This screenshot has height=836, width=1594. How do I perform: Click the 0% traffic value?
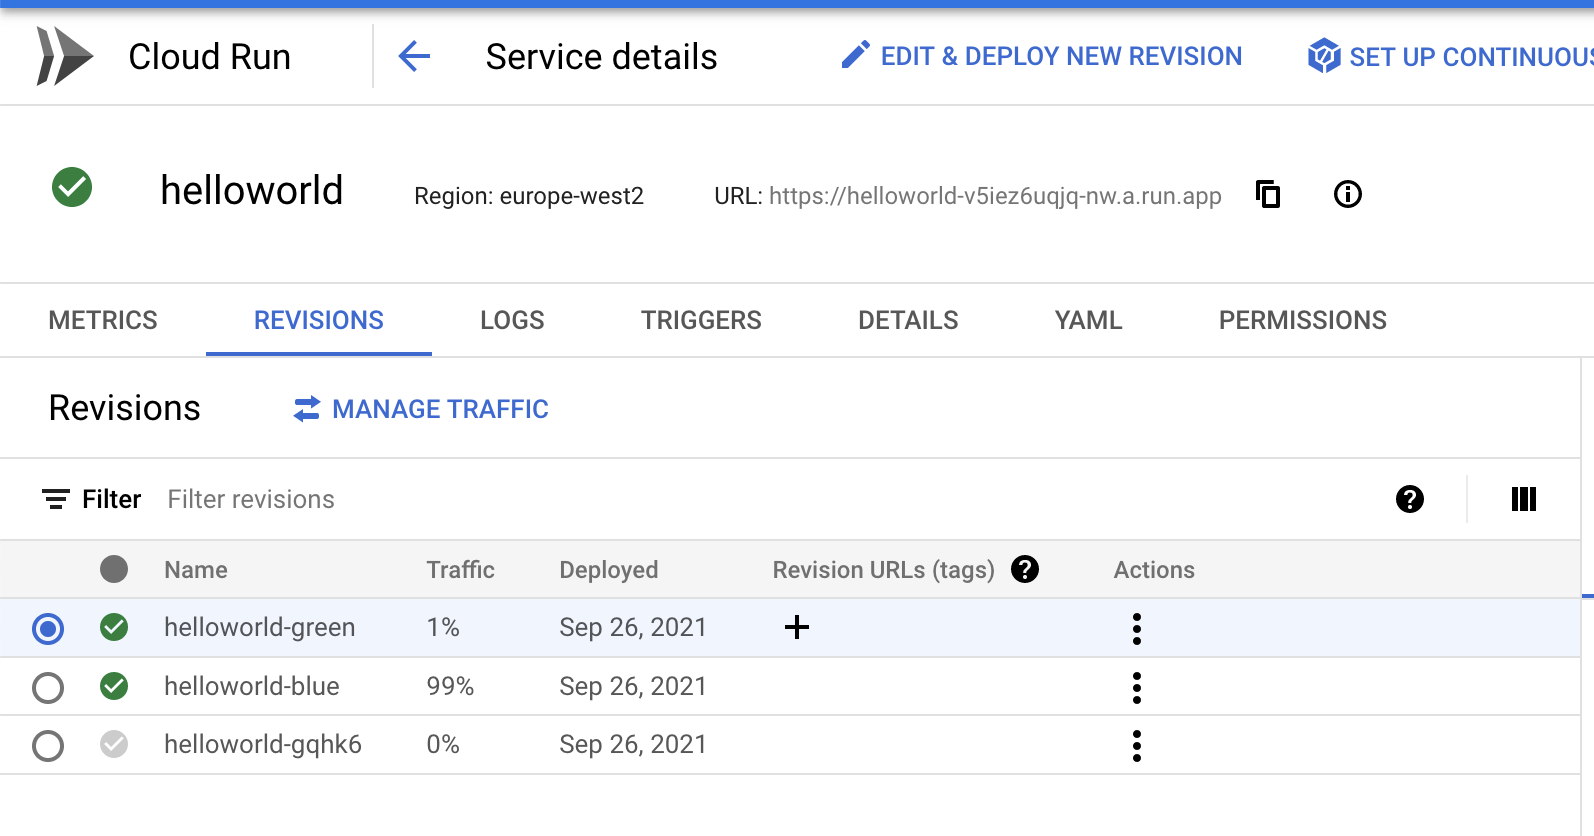point(443,744)
